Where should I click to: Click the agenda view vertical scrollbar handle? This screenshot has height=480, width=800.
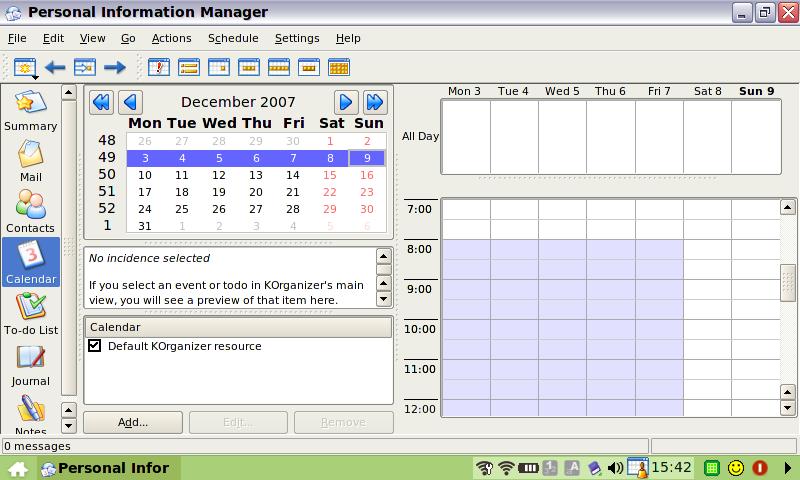[x=788, y=282]
